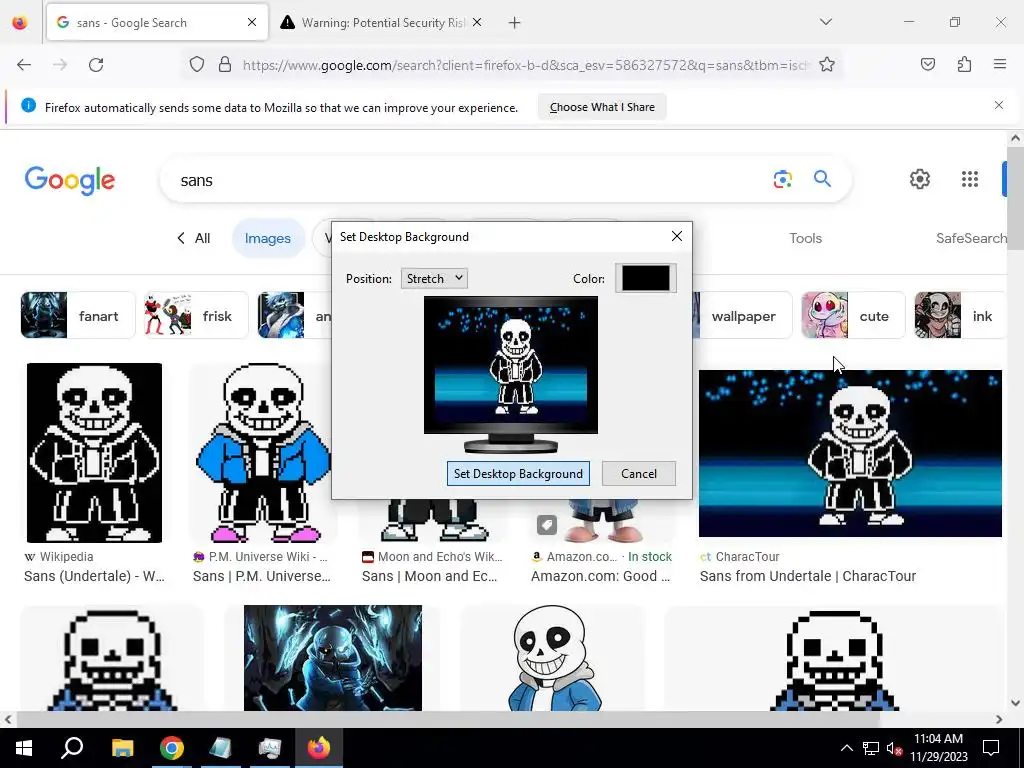Open the Wikipedia Sans pixel art thumbnail
The height and width of the screenshot is (768, 1024).
tap(94, 453)
